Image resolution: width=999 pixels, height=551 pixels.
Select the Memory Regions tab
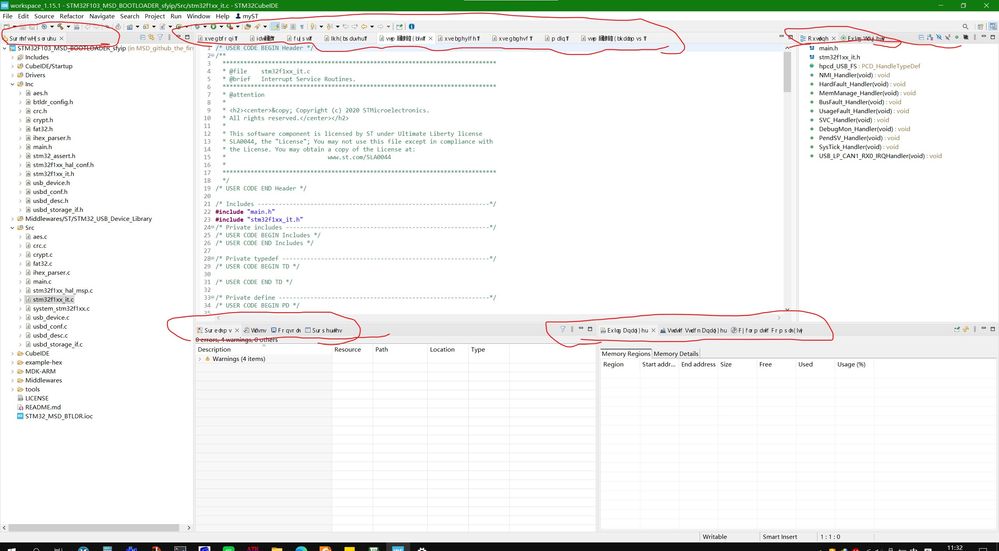tap(626, 354)
